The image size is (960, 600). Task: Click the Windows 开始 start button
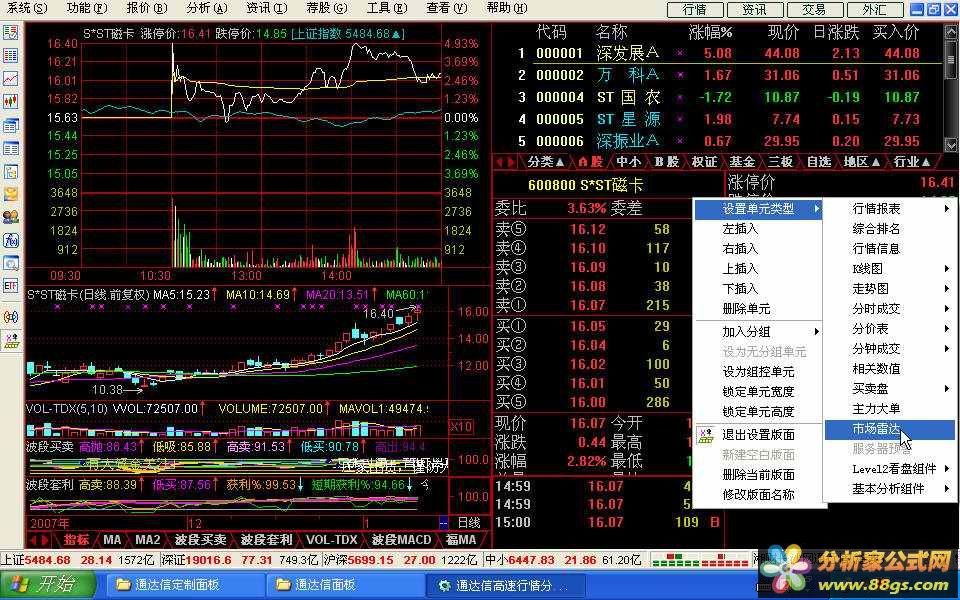coord(47,584)
